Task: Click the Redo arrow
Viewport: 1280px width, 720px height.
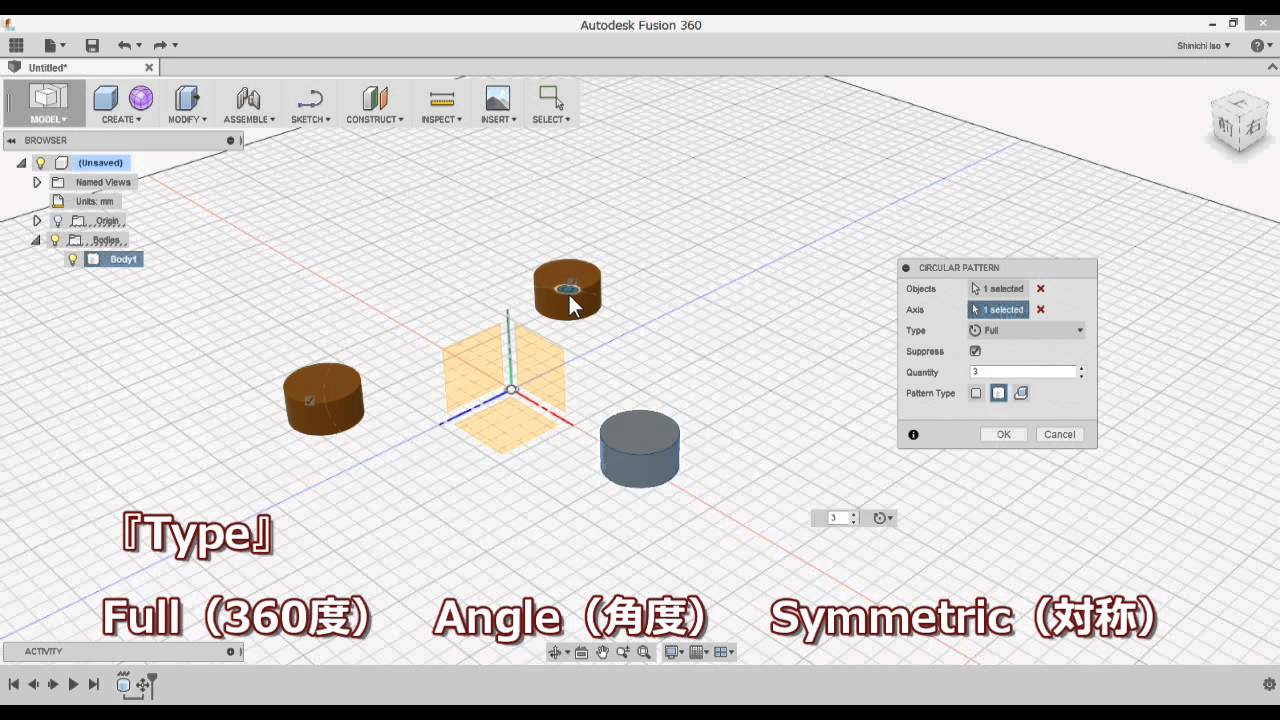Action: coord(160,45)
